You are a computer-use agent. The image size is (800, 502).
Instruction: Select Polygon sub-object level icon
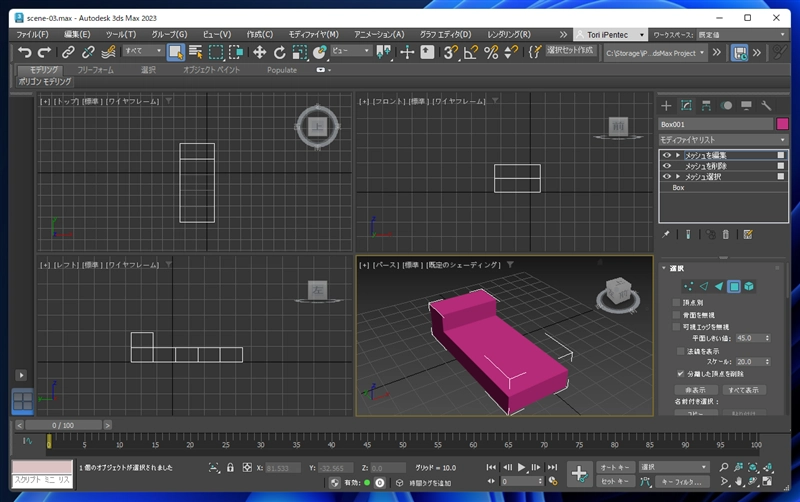point(734,286)
